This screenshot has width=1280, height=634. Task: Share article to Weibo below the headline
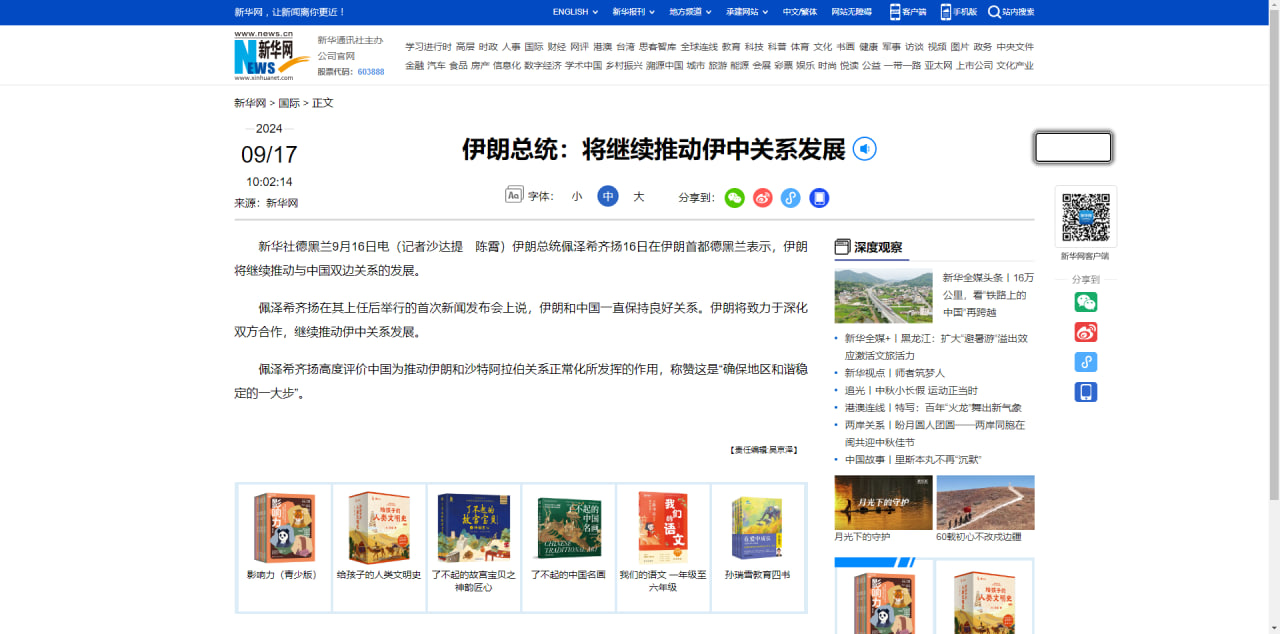[763, 198]
